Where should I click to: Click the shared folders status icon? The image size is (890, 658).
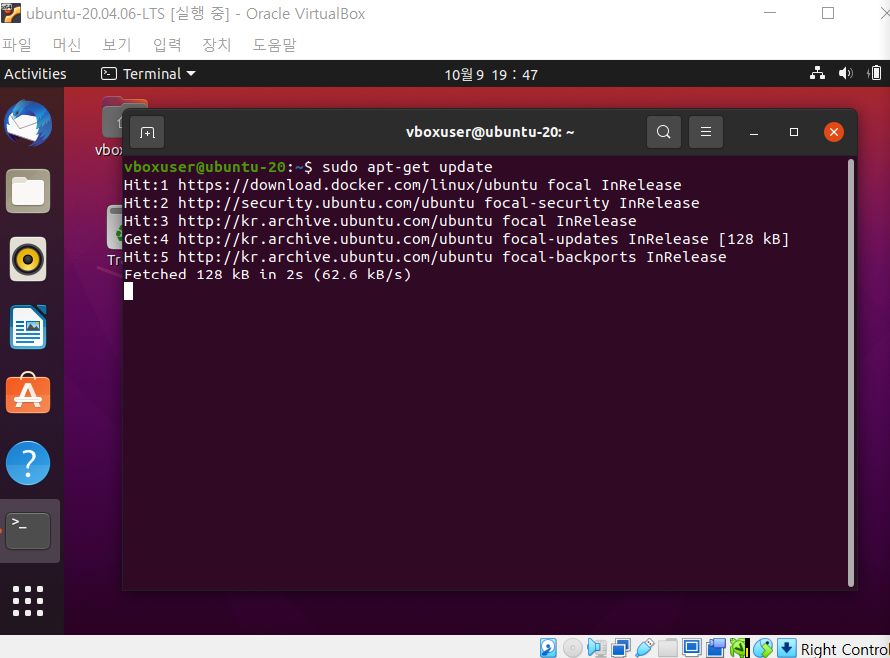[x=668, y=648]
